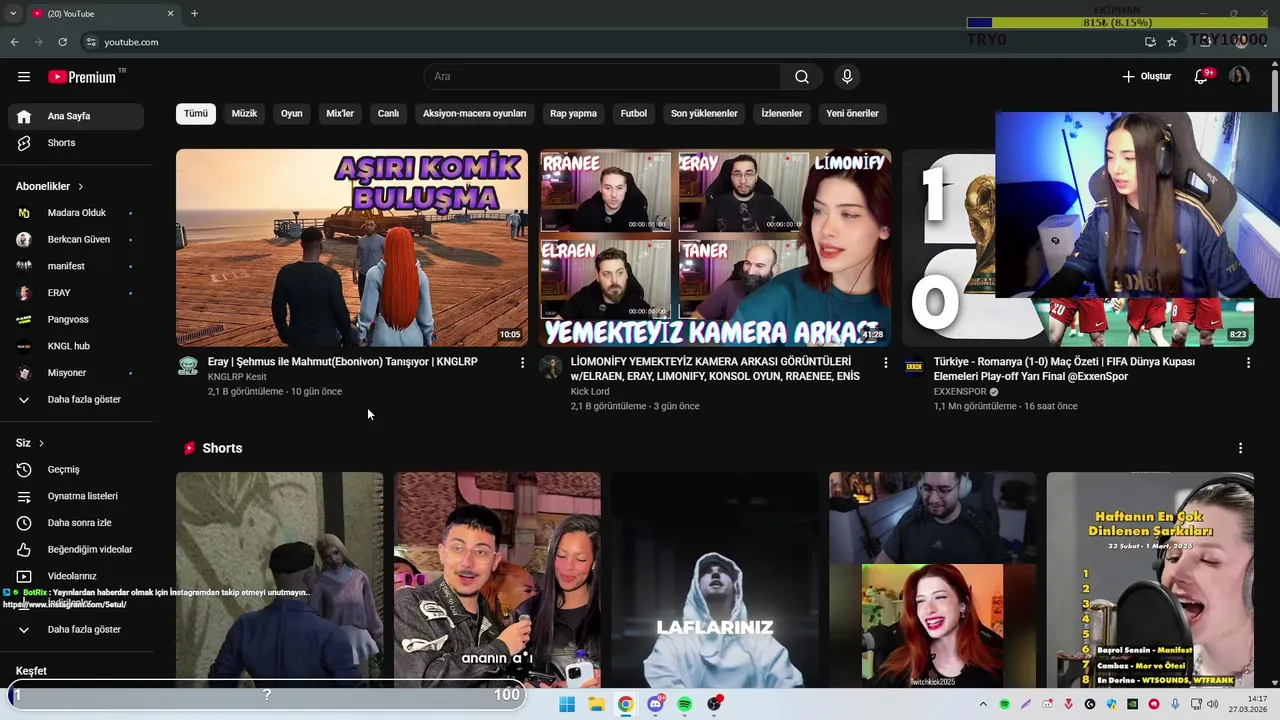The width and height of the screenshot is (1280, 720).
Task: Show hidden system tray icons
Action: point(983,704)
